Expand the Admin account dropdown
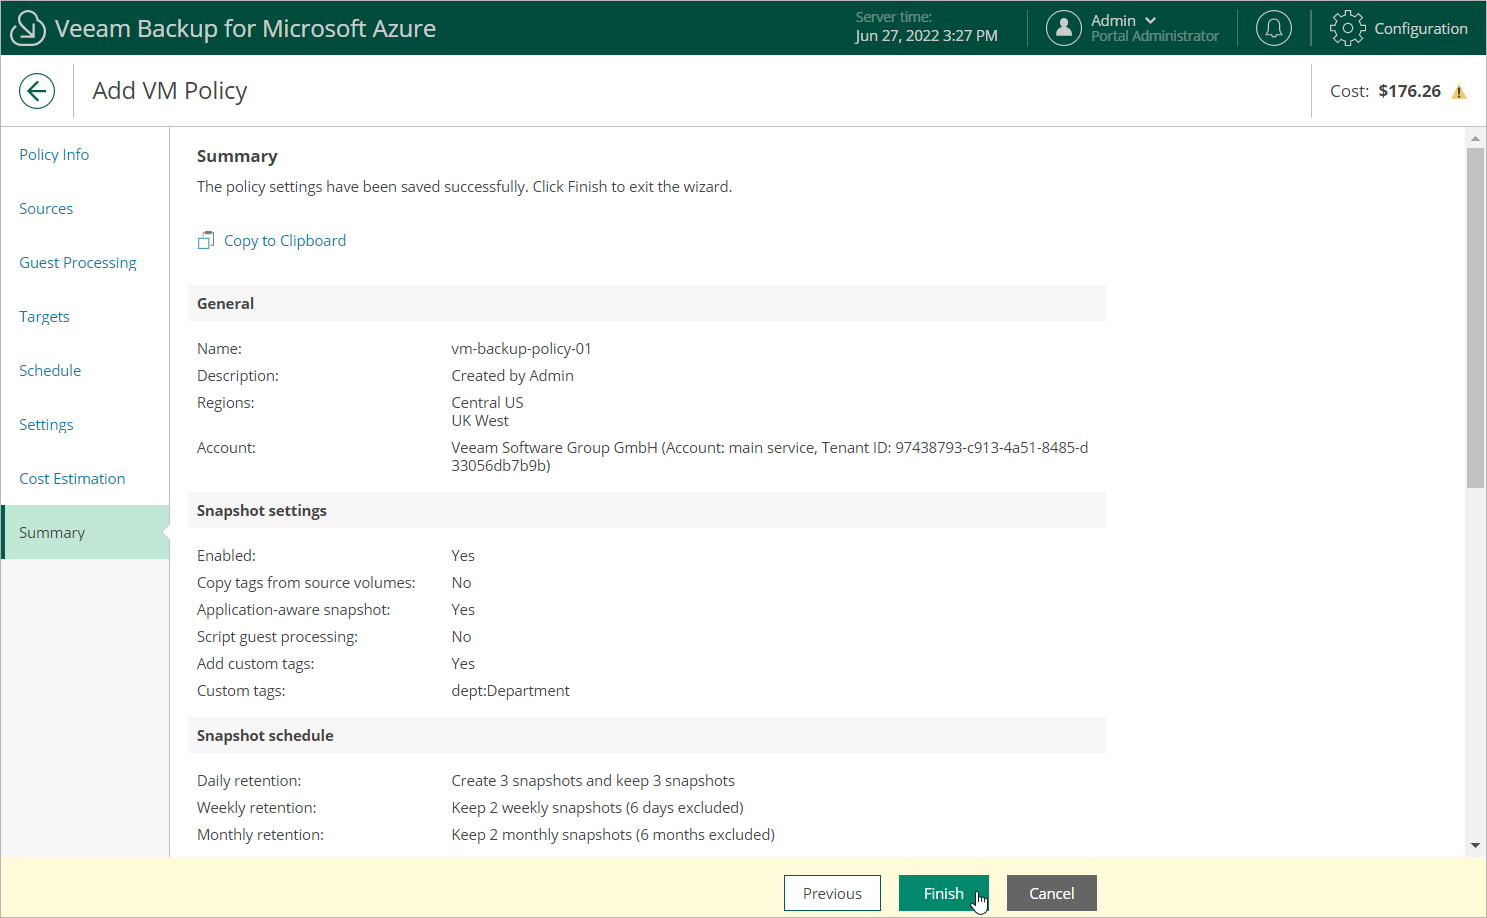This screenshot has height=918, width=1487. [1150, 20]
